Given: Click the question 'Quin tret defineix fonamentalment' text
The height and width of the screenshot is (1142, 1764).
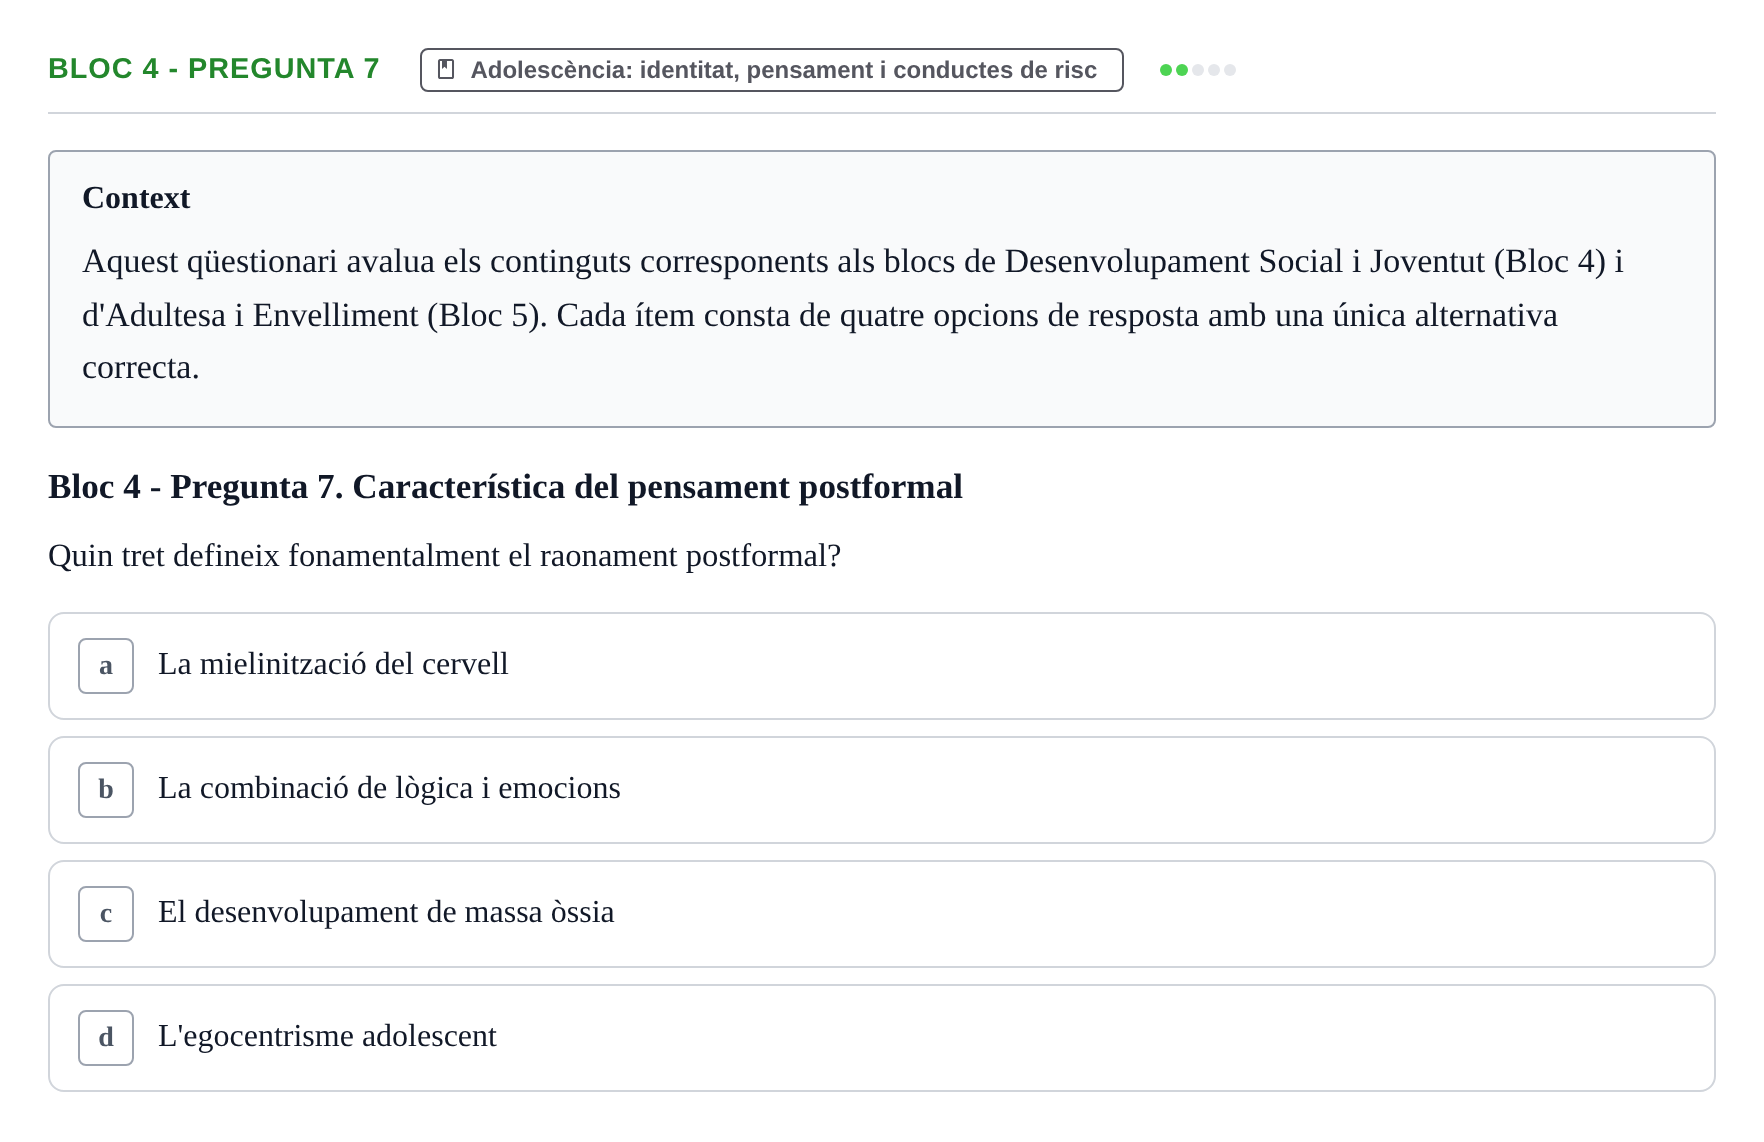Looking at the screenshot, I should 445,556.
